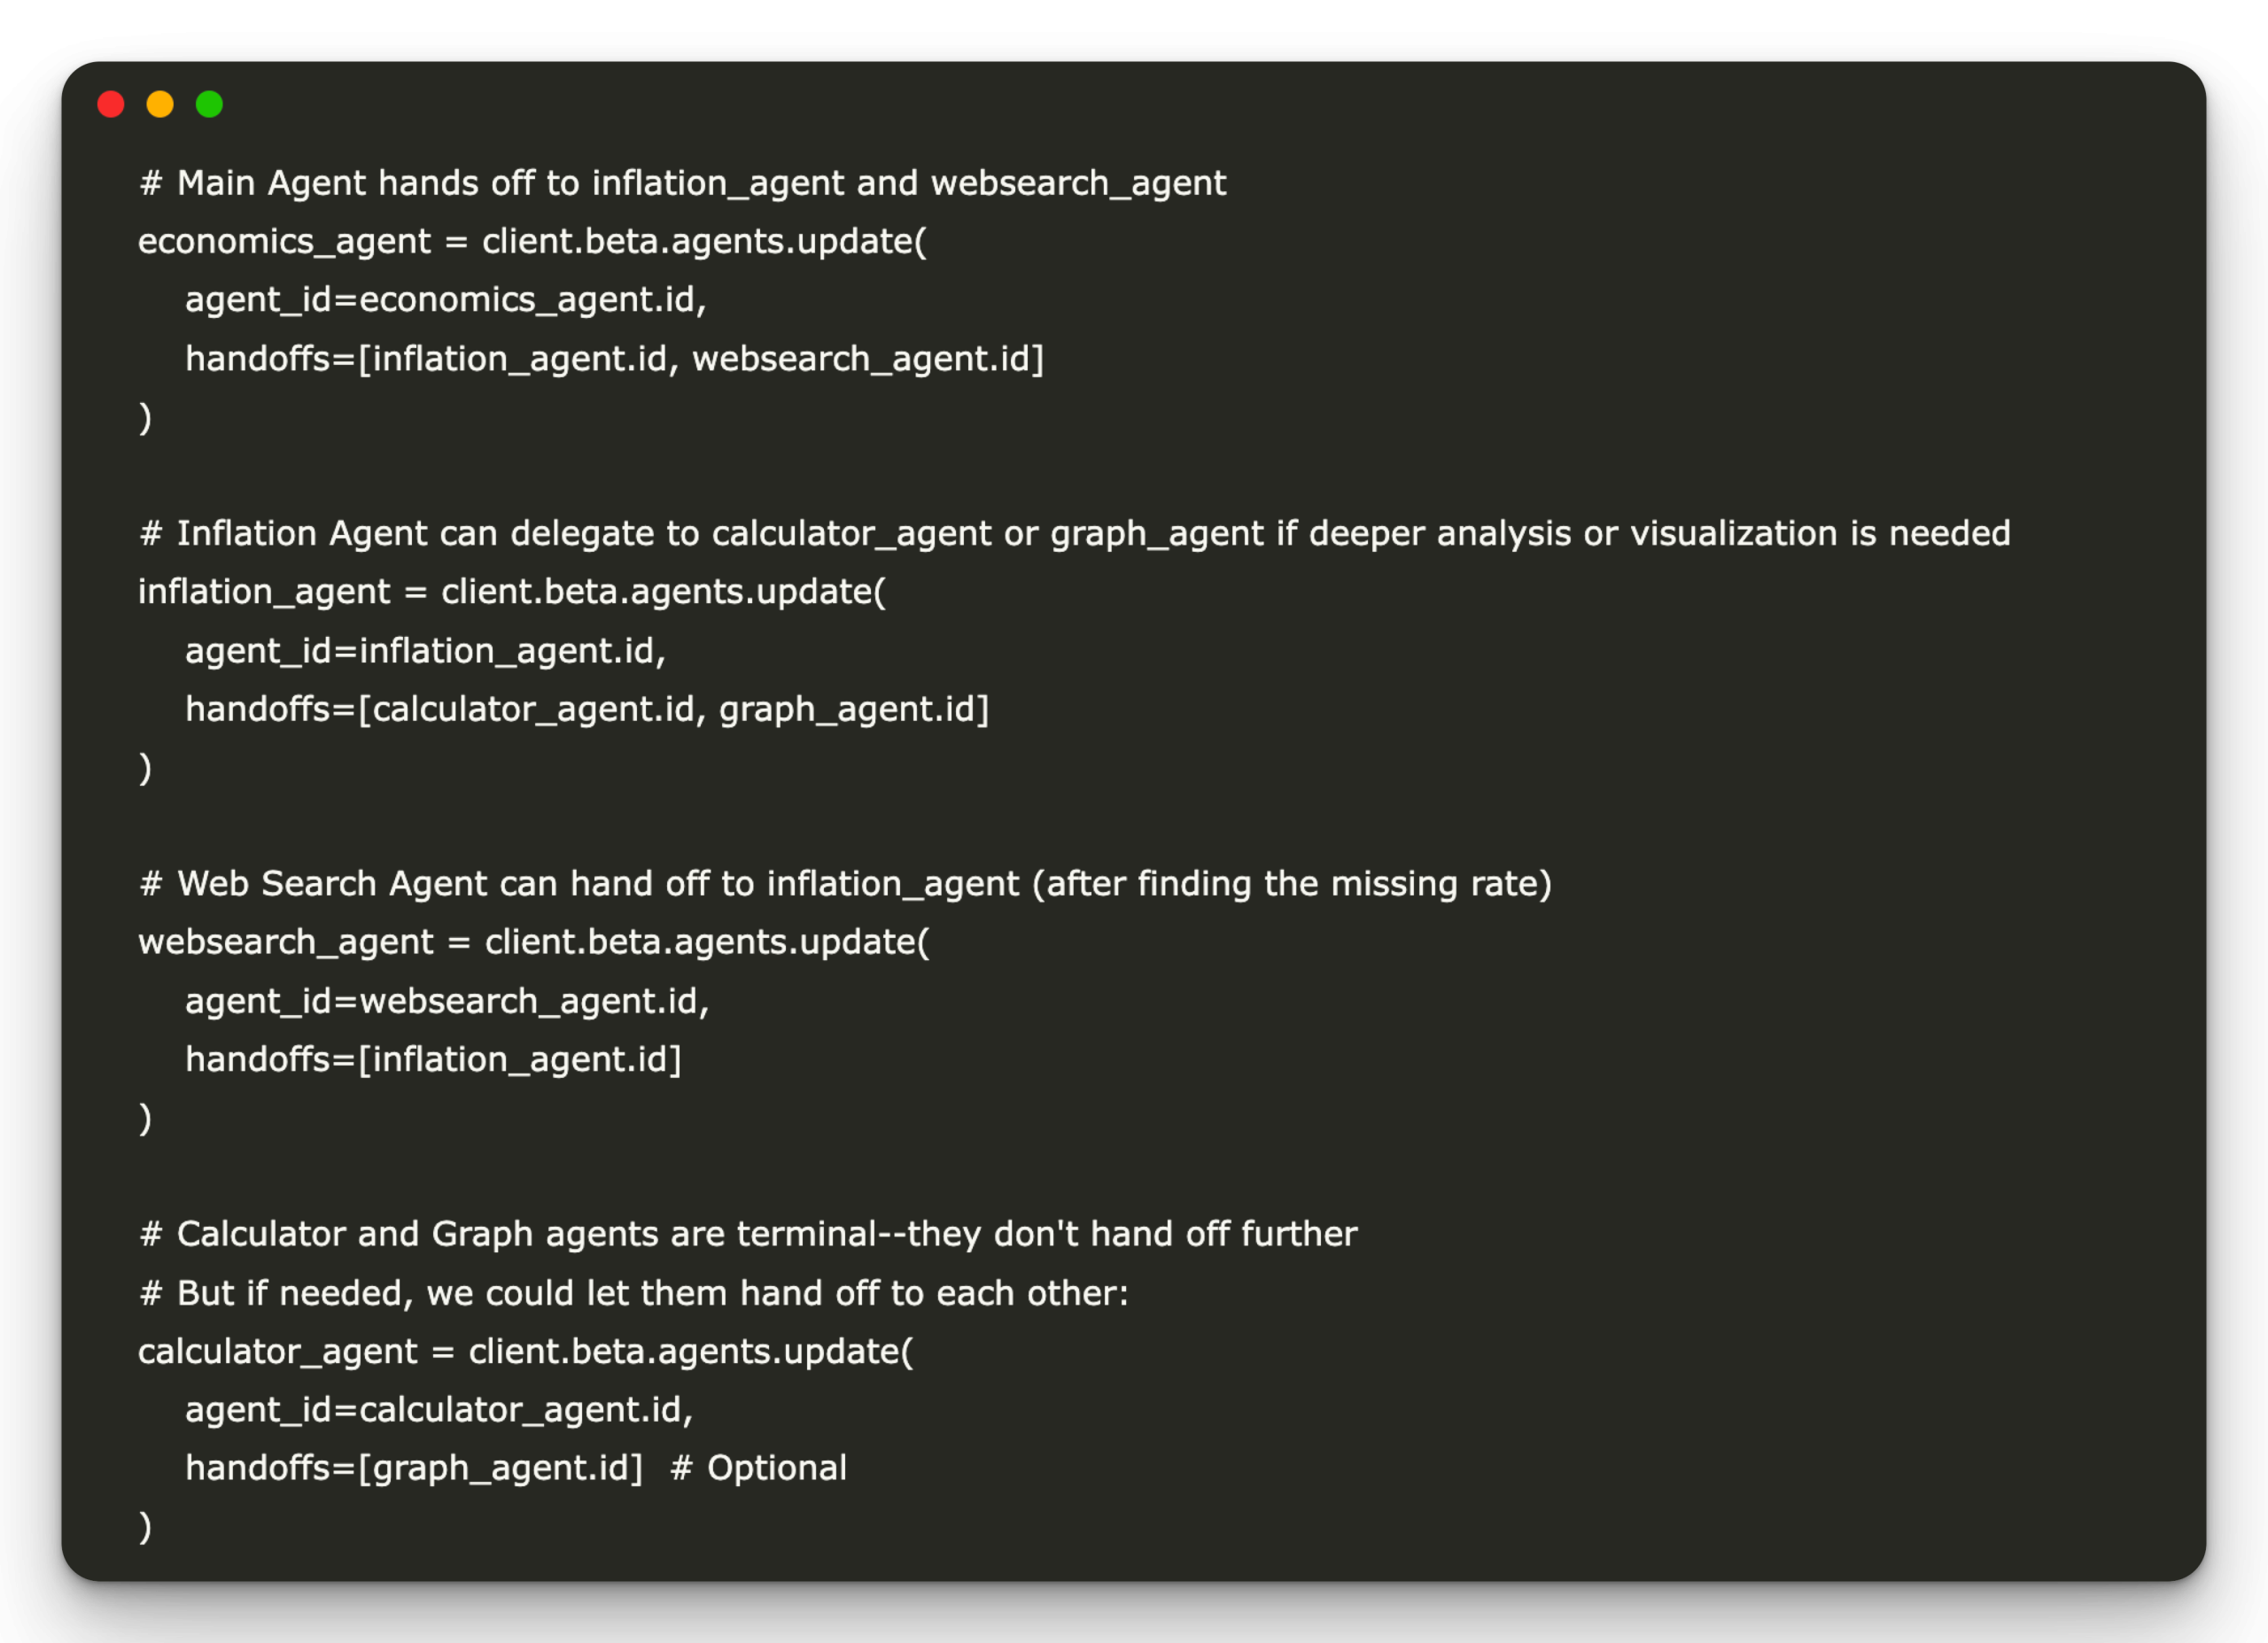This screenshot has height=1643, width=2268.
Task: Click the comment about Main Agent handoffs
Action: 682,183
